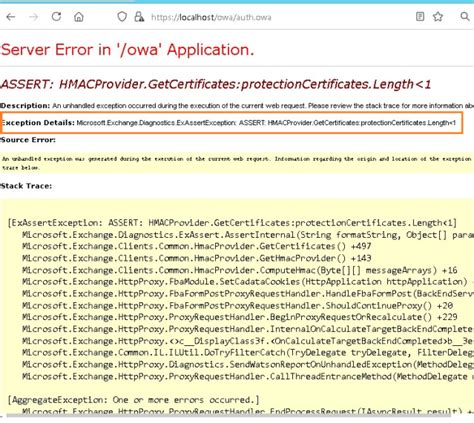Click the localhost/owa/auth.owa address field
Viewport: 474px width, 423px height.
[211, 17]
